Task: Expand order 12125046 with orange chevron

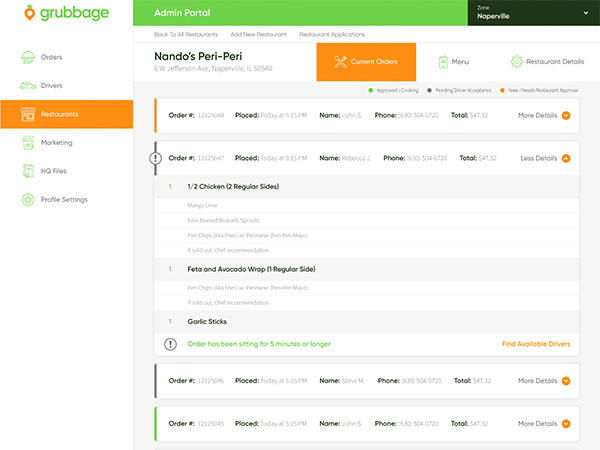Action: pyautogui.click(x=566, y=381)
